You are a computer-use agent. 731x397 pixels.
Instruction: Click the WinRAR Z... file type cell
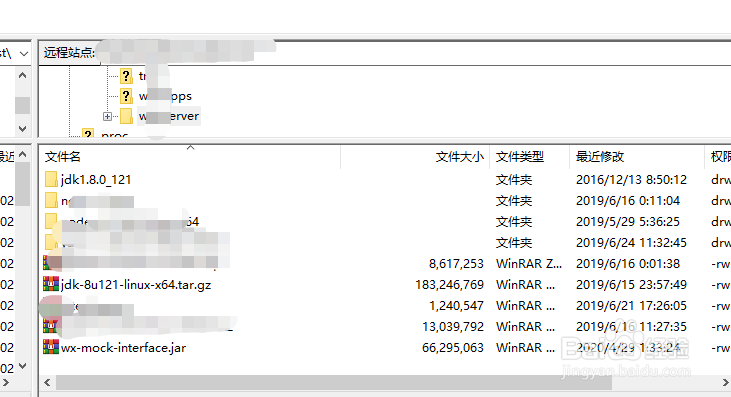click(529, 264)
